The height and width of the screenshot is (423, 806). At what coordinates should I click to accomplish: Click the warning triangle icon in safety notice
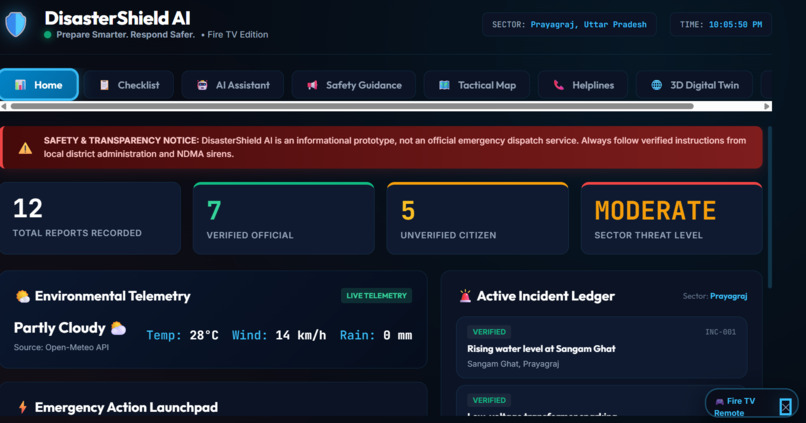(25, 148)
